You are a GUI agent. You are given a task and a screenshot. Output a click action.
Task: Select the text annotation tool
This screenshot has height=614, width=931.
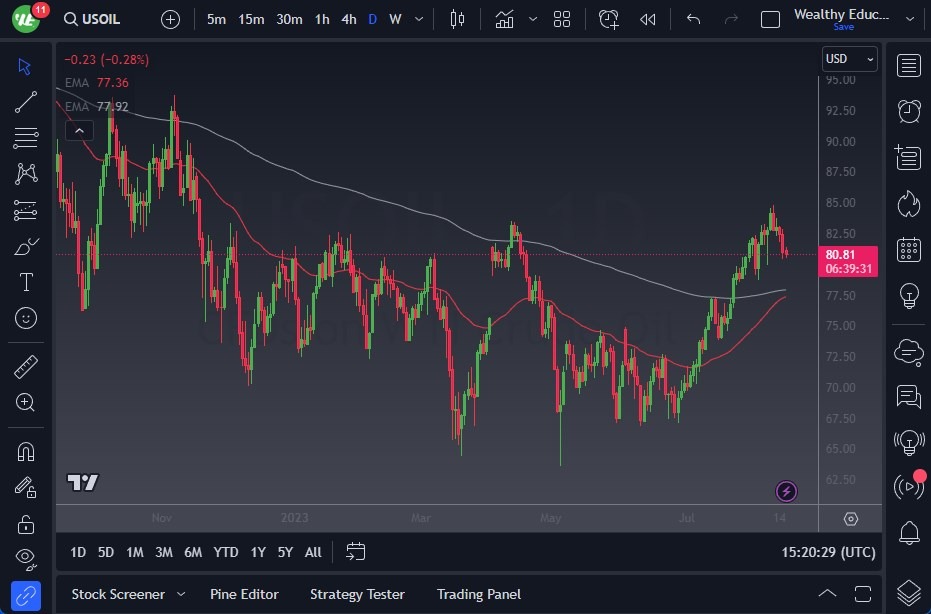click(25, 282)
